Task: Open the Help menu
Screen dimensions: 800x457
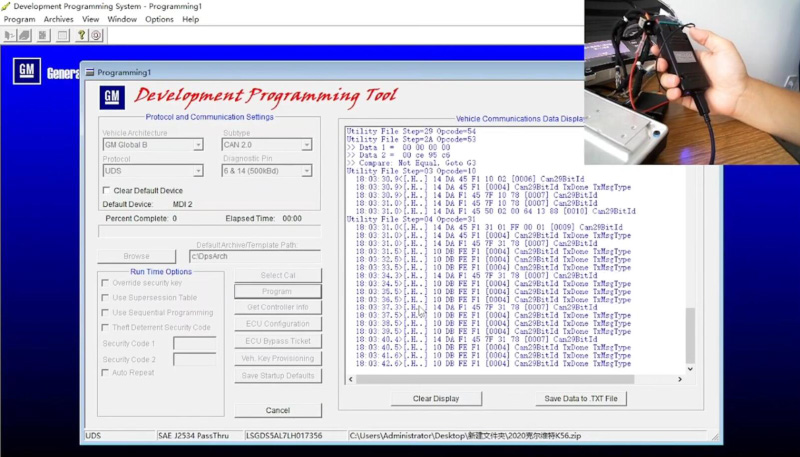Action: (x=190, y=19)
